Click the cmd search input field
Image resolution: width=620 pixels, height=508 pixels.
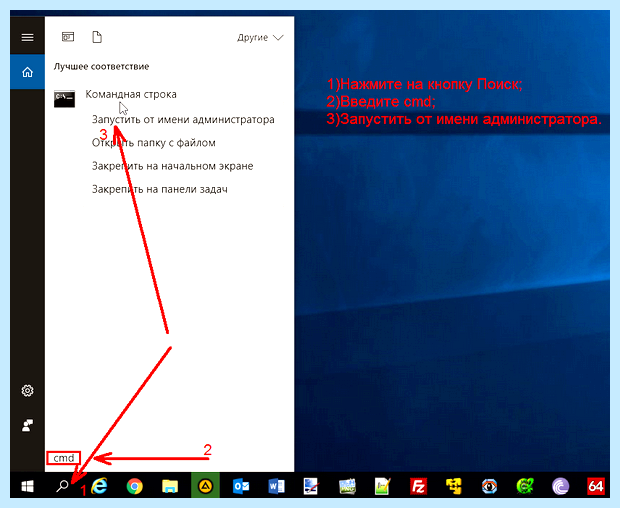[64, 458]
